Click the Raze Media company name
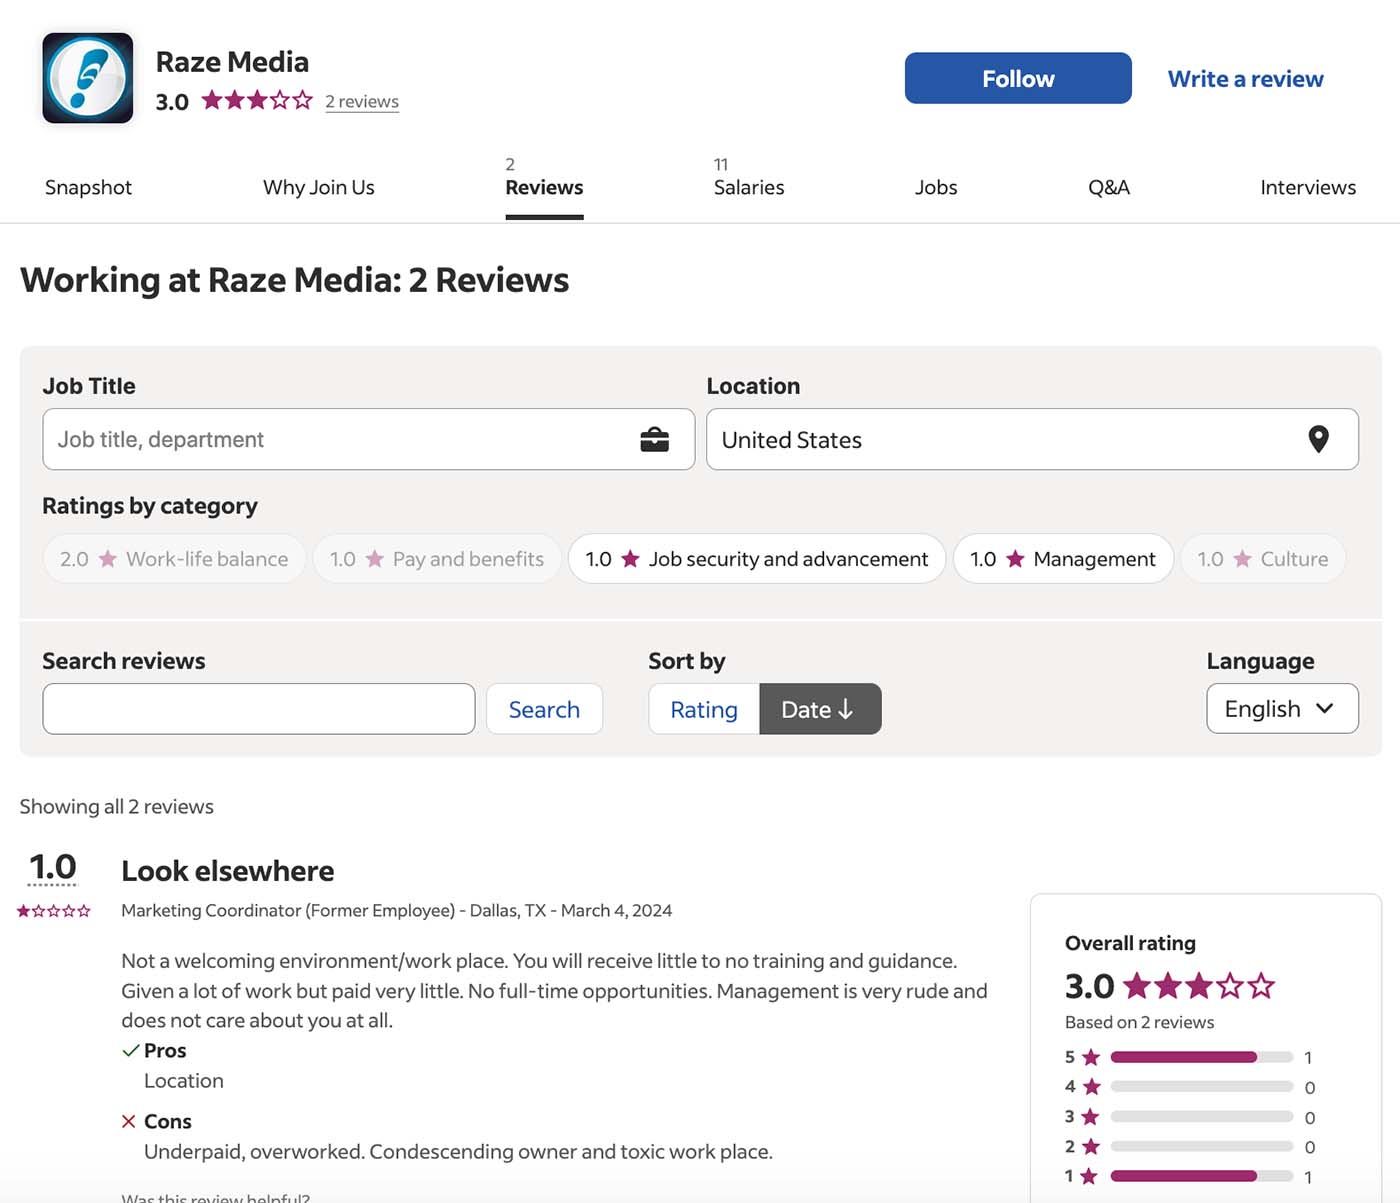1400x1203 pixels. (x=232, y=62)
